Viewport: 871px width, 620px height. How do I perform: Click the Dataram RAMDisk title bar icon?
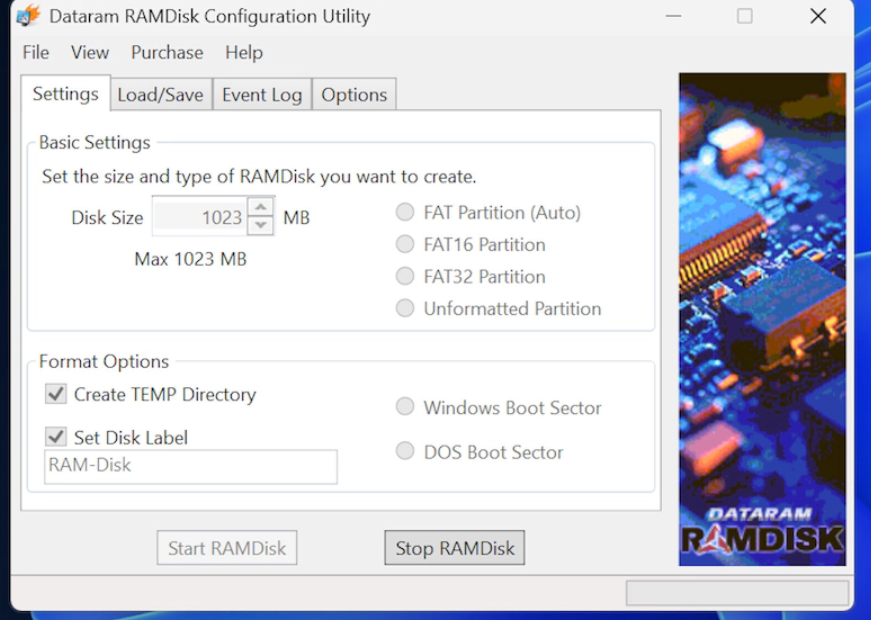(28, 16)
